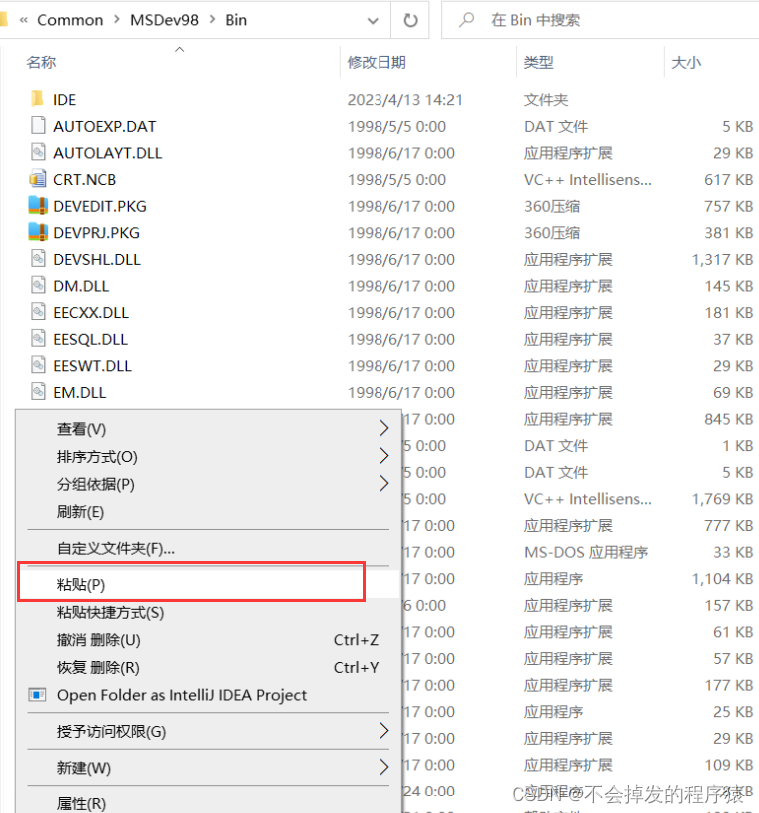Expand the 授予访问权限(G) submenu arrow
Screen dimensions: 759x813
coord(383,731)
